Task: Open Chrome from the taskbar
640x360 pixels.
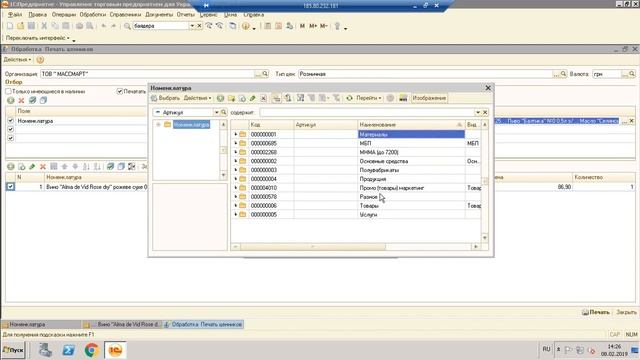Action: pos(91,350)
